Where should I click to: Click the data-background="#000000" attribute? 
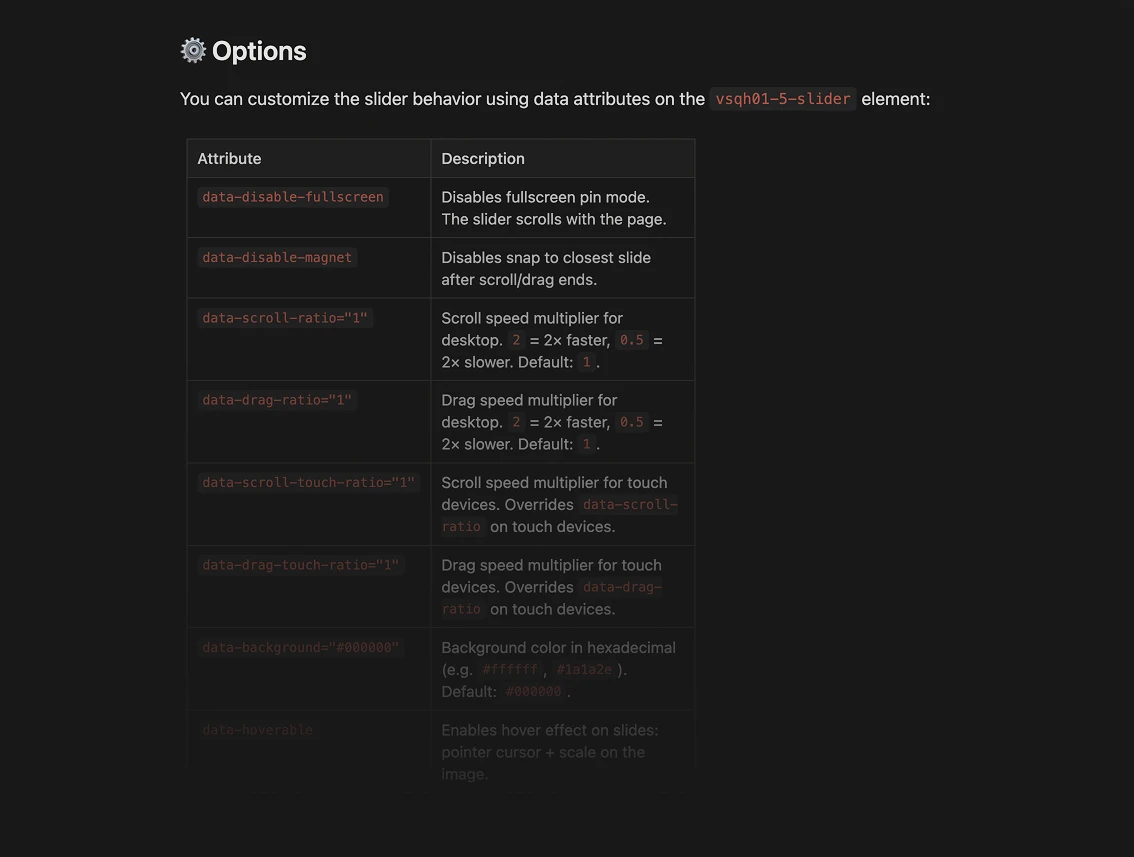tap(301, 647)
